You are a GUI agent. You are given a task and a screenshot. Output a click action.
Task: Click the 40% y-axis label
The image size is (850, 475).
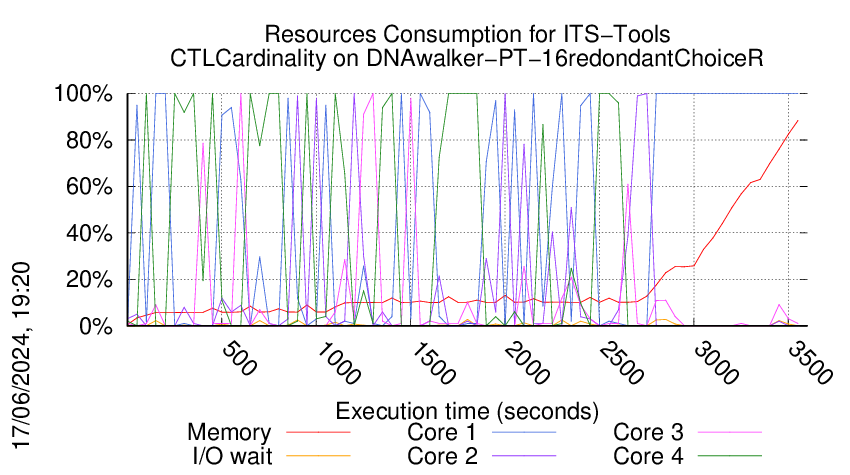tap(90, 234)
